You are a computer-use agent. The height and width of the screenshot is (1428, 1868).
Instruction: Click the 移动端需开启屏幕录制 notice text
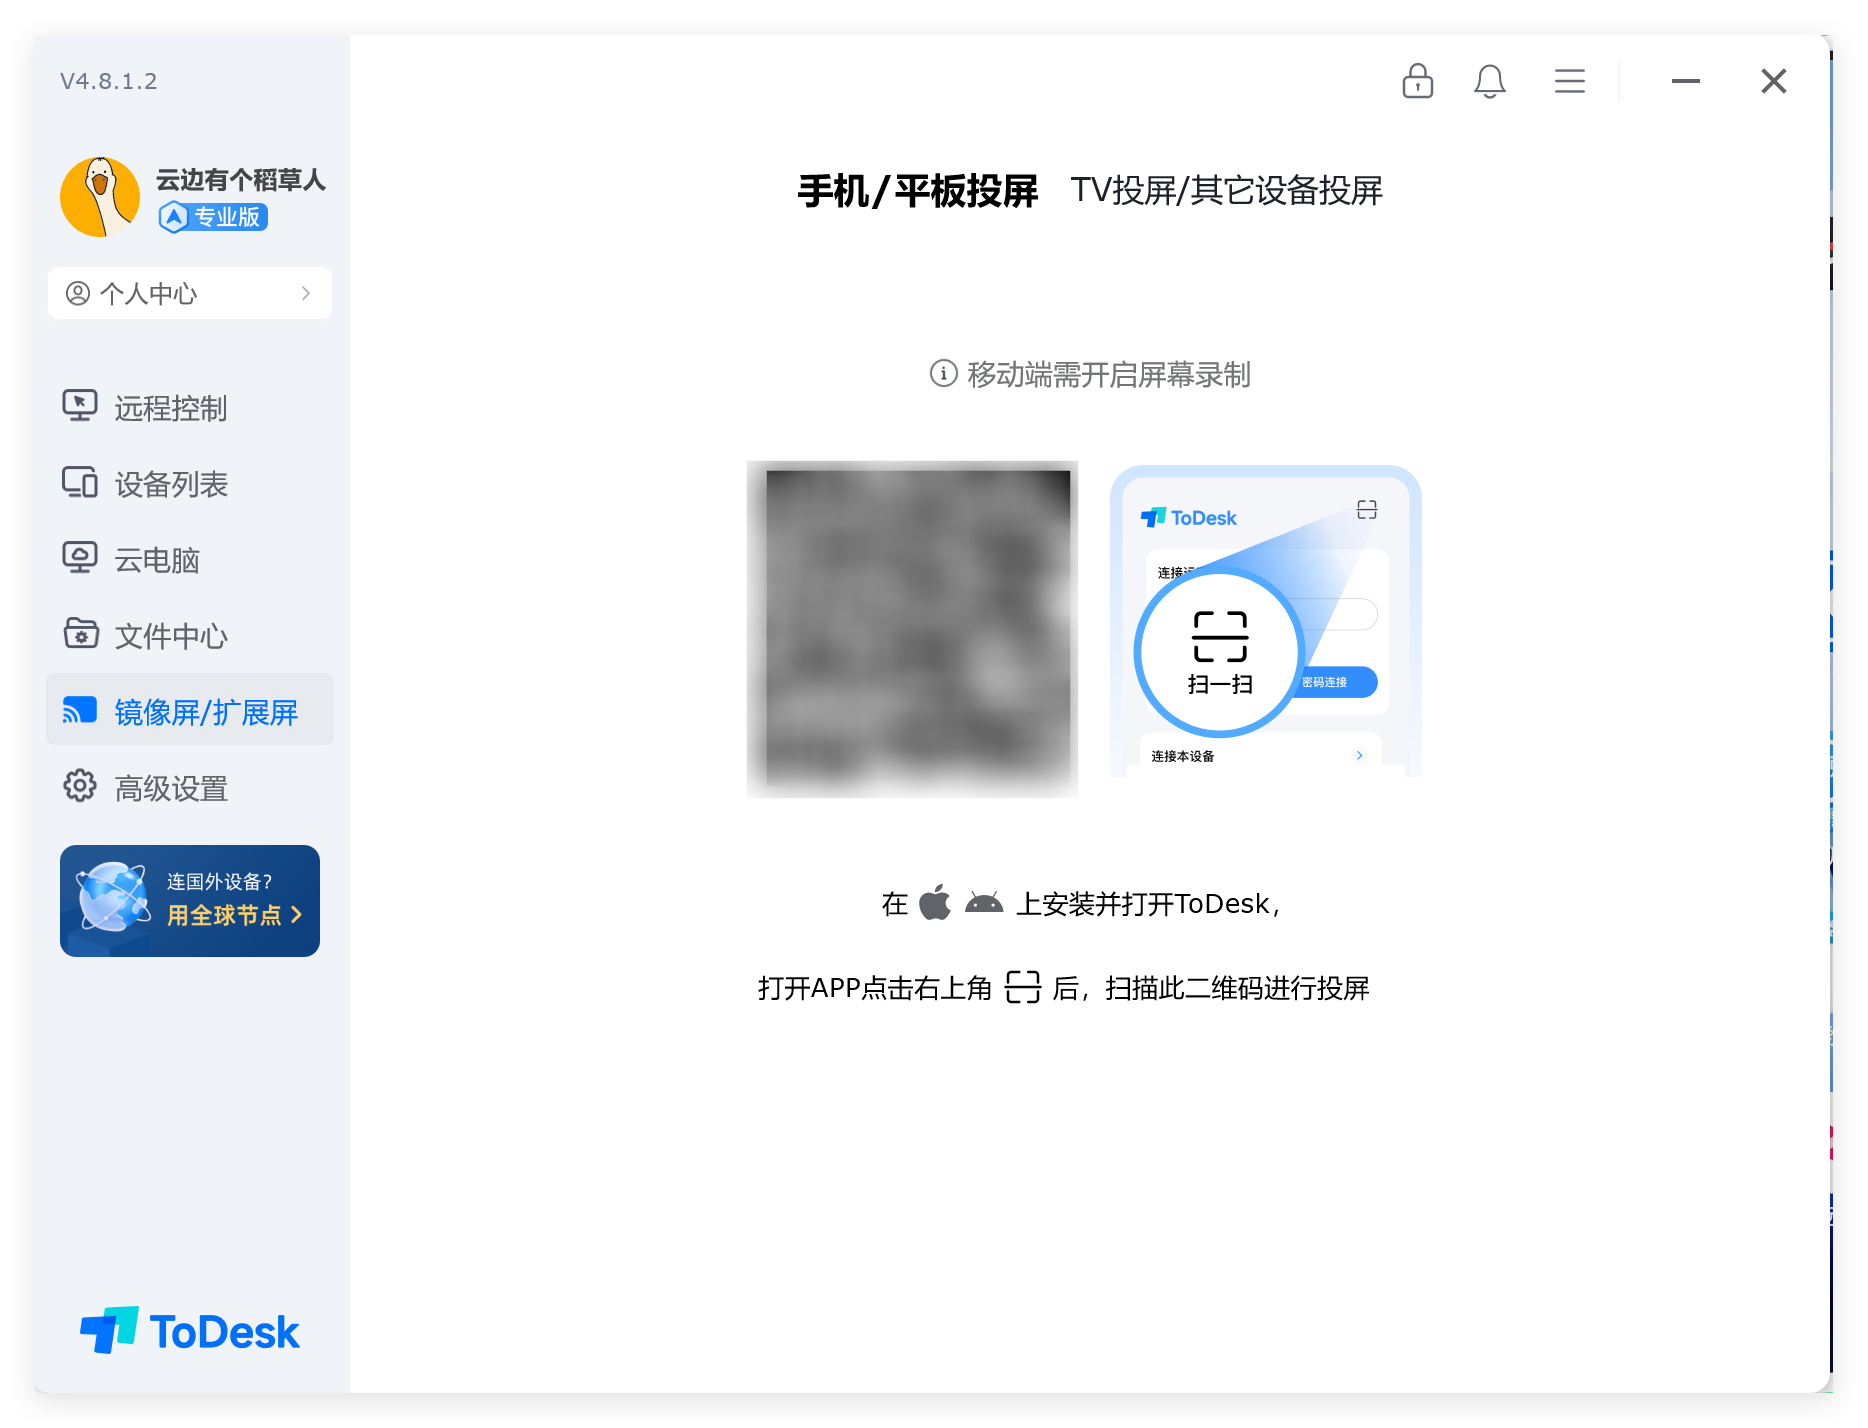[x=1109, y=375]
